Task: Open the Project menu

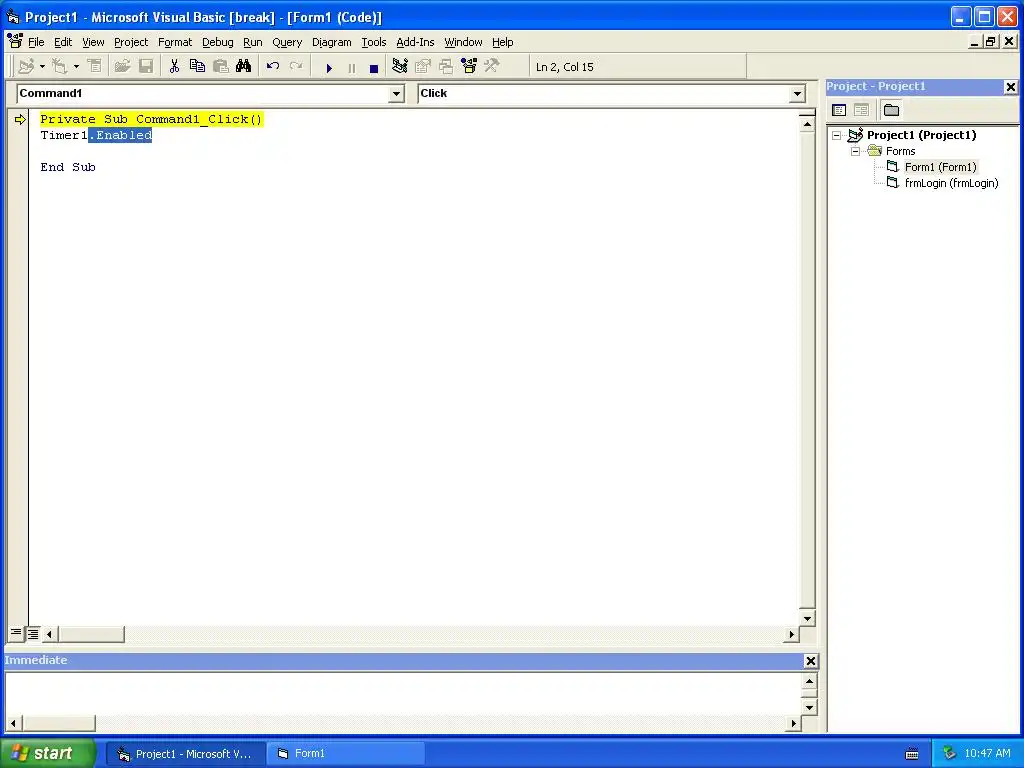Action: (x=131, y=42)
